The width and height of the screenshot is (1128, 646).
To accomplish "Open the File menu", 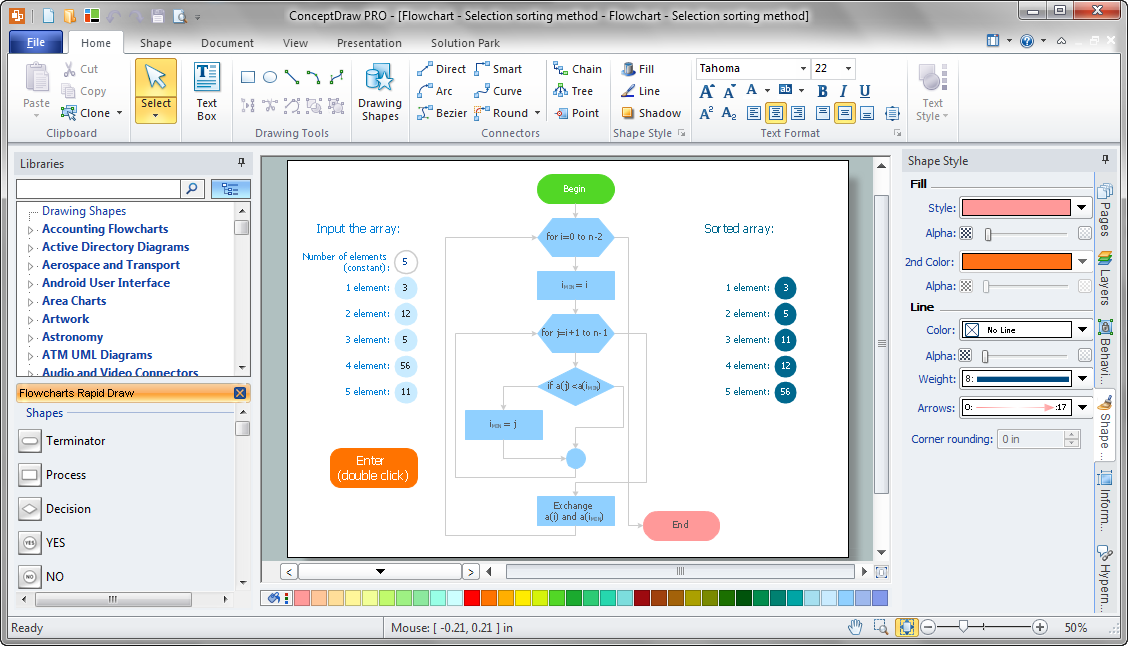I will pyautogui.click(x=36, y=42).
